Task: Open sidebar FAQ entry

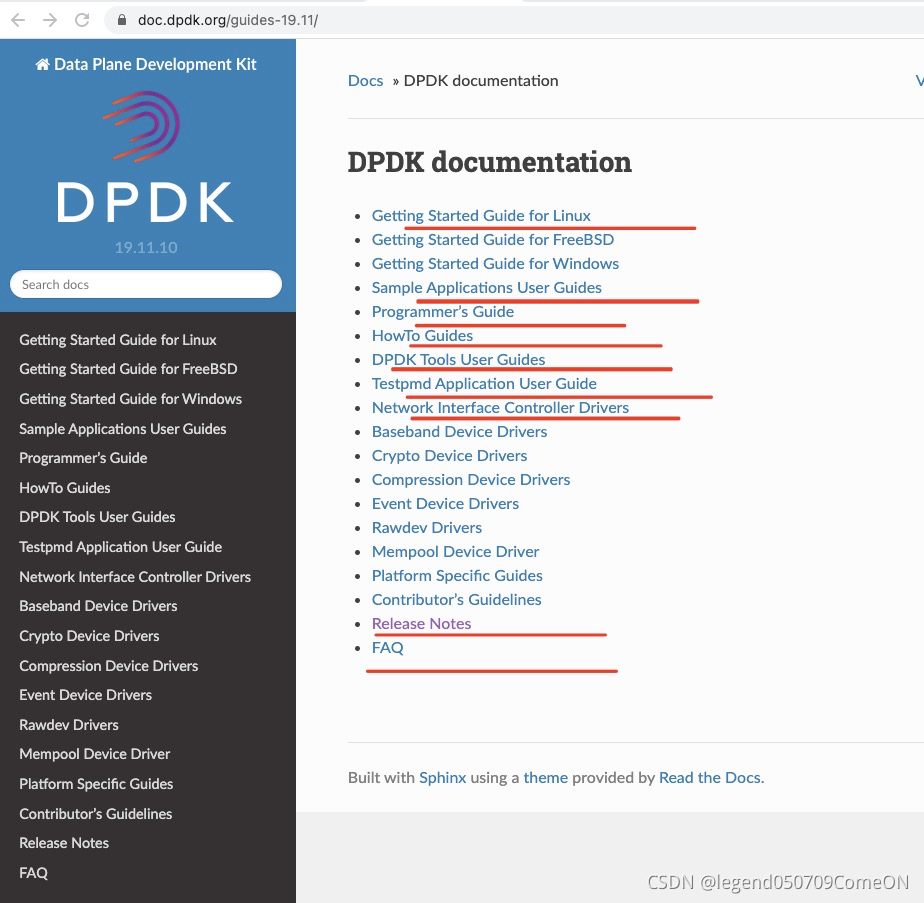Action: point(33,873)
